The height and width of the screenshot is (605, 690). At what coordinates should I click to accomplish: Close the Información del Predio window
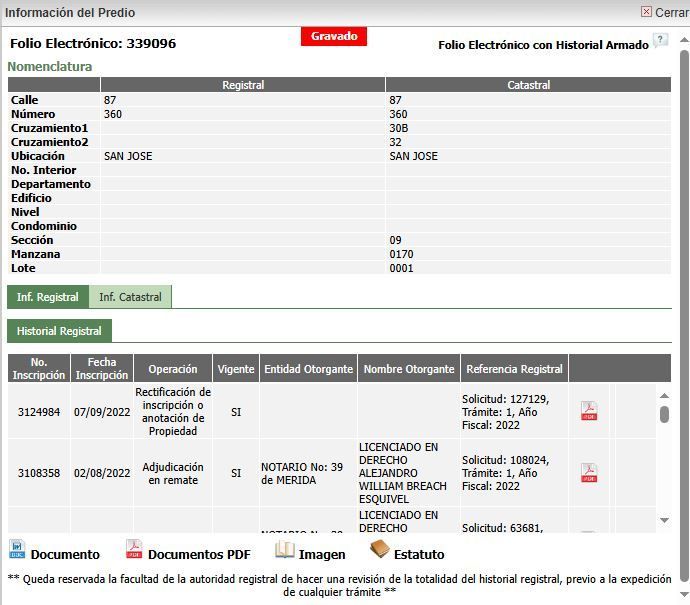pyautogui.click(x=664, y=12)
